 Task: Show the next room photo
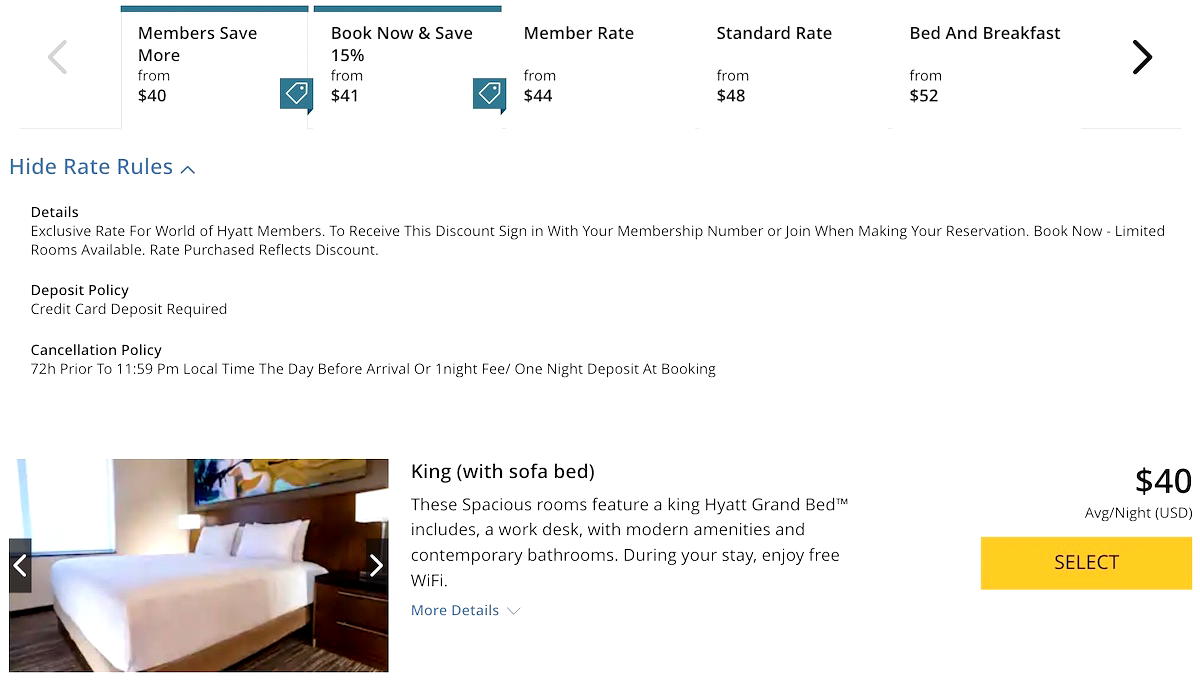(376, 566)
